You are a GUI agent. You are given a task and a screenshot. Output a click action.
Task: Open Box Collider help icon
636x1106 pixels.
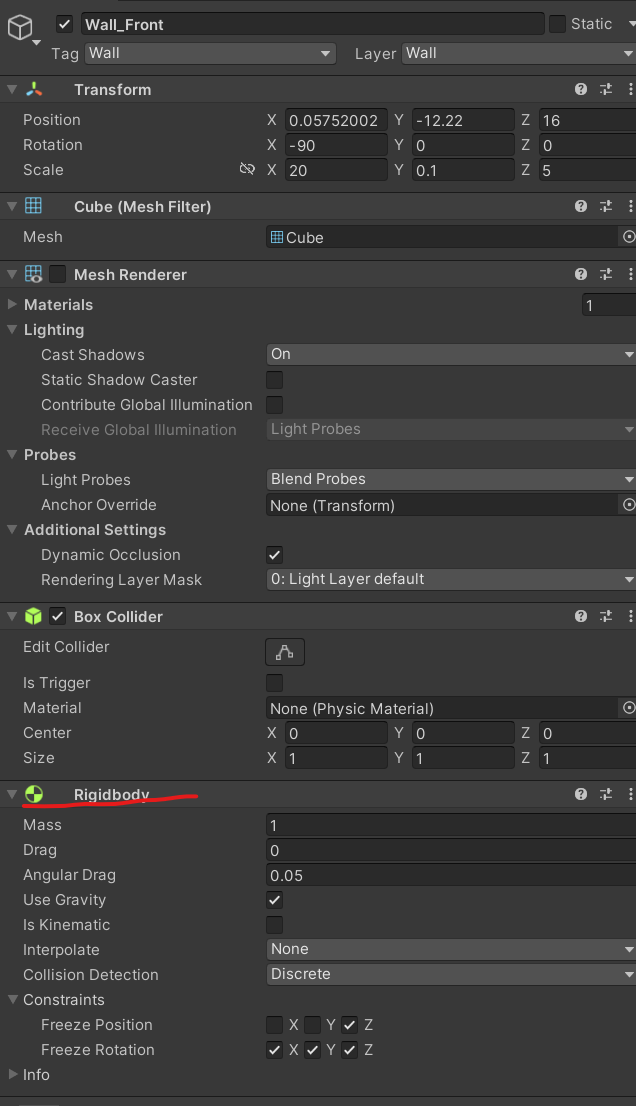click(x=581, y=617)
